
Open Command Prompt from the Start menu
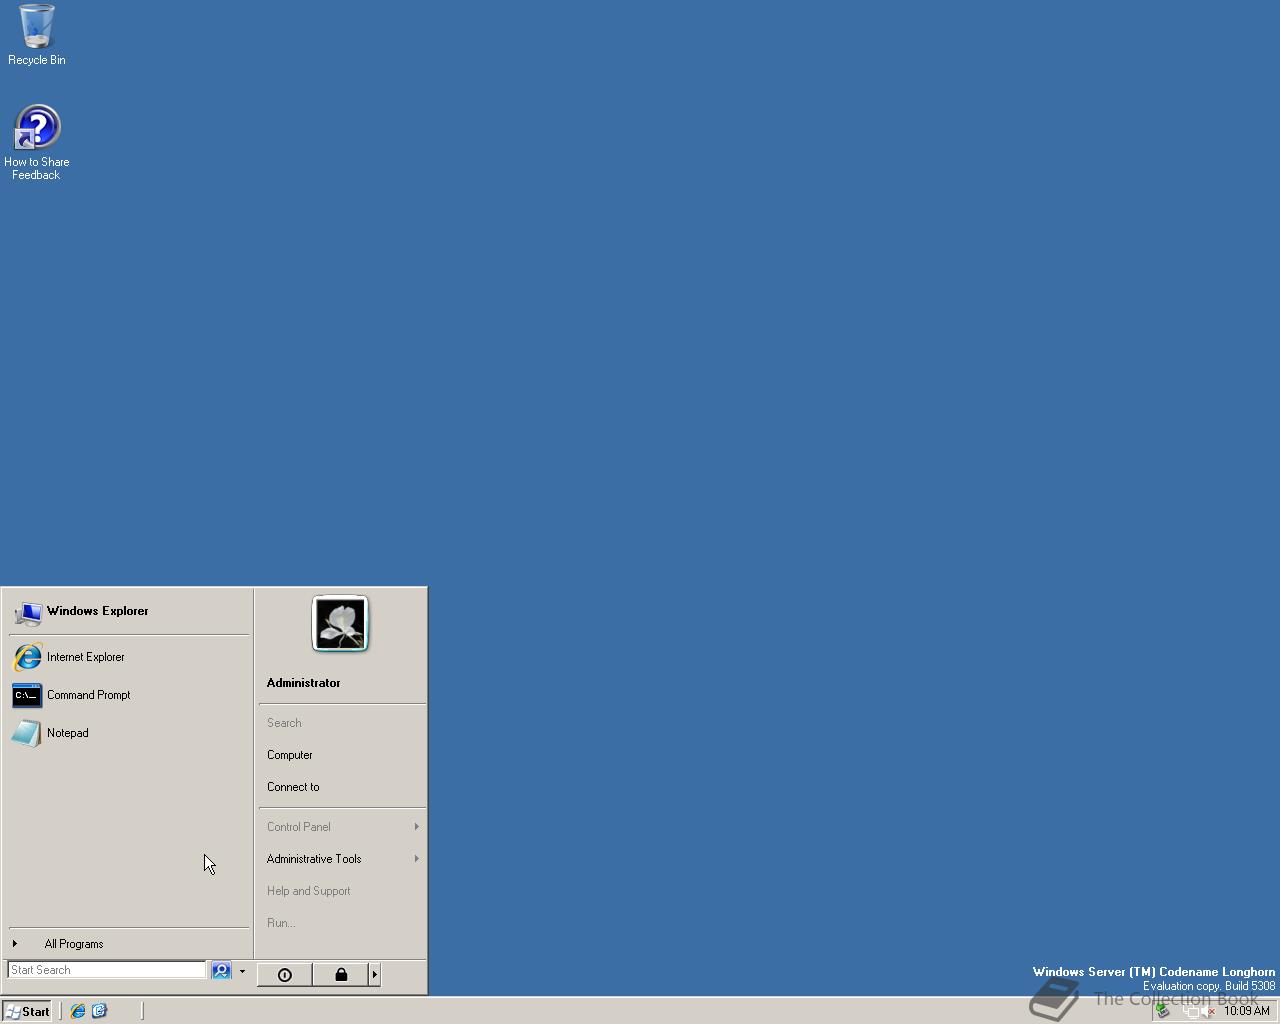tap(129, 695)
